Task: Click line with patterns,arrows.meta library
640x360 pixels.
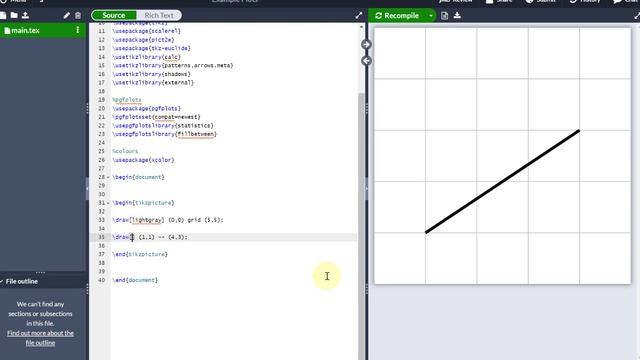Action: coord(173,65)
